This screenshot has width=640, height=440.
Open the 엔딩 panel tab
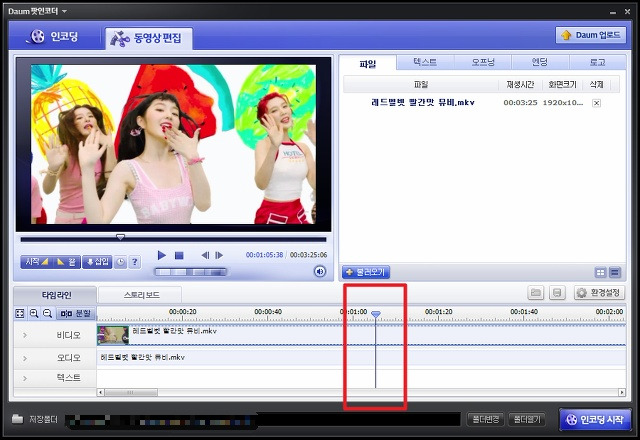pyautogui.click(x=540, y=62)
